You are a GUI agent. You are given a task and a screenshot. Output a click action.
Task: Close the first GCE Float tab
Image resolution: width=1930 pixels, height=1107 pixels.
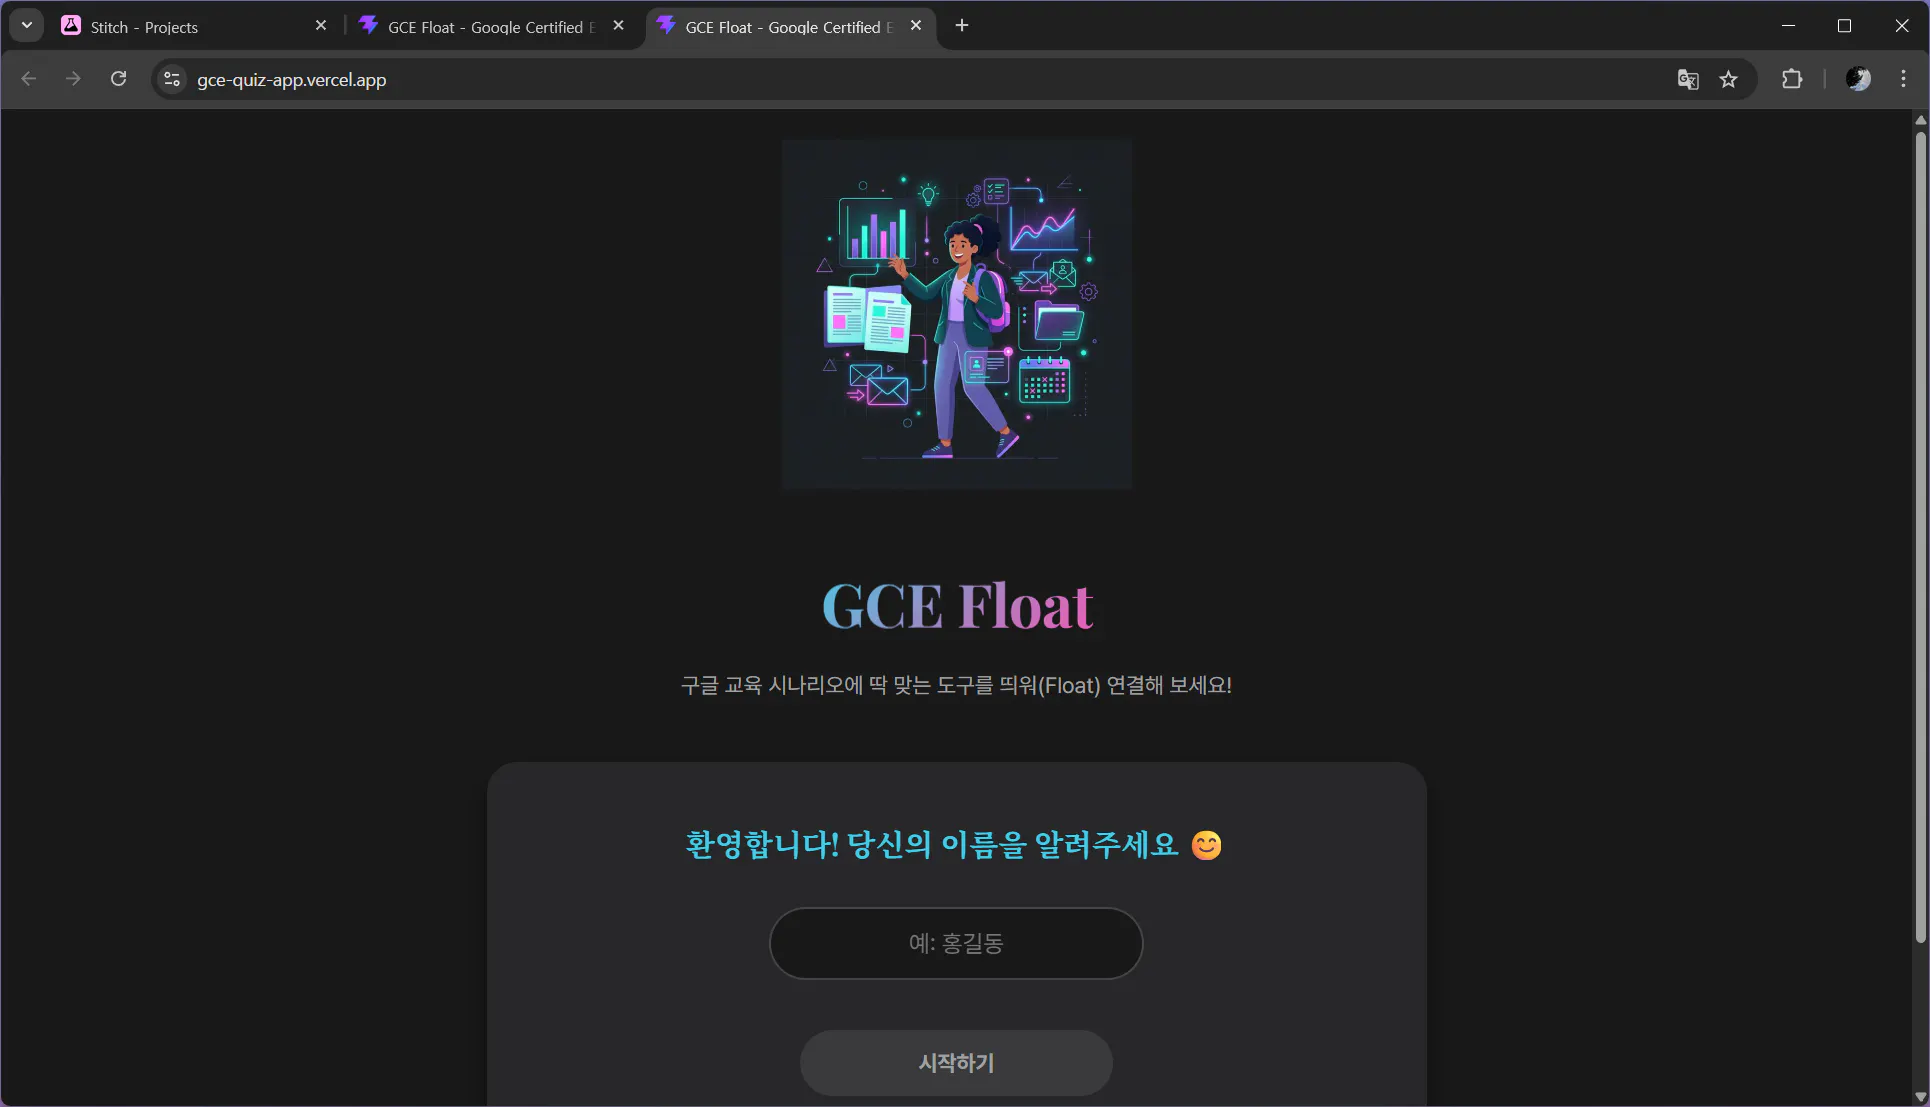619,26
